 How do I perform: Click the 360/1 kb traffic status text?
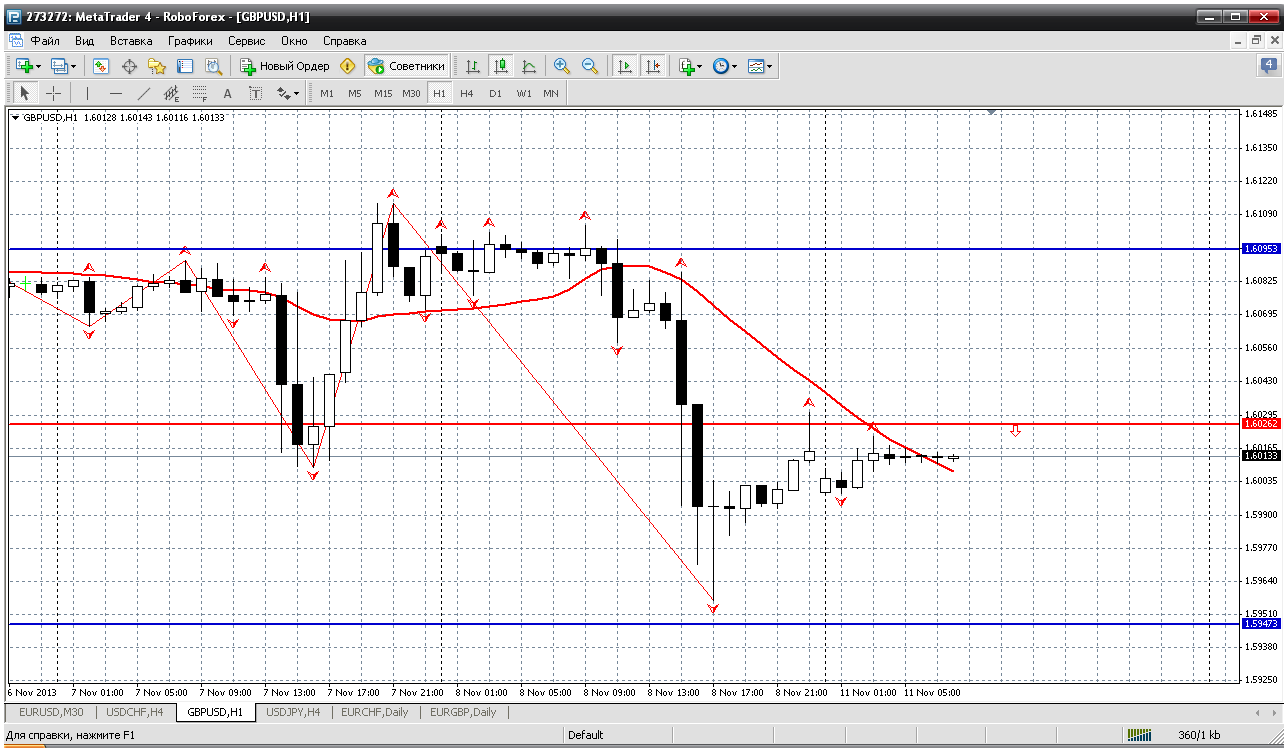1199,735
